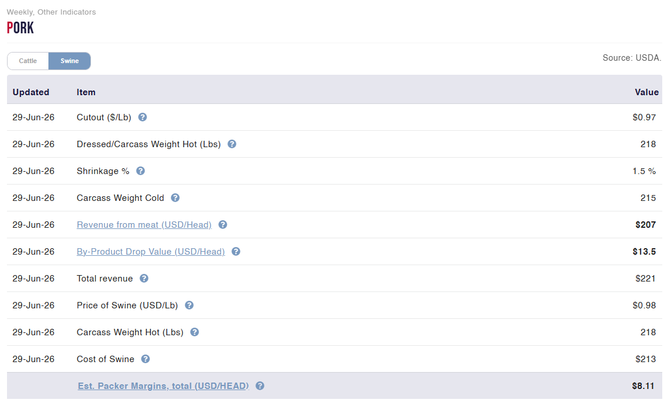This screenshot has width=664, height=403.
Task: Click help icon beside Dressed/Carcass Weight Hot
Action: coord(232,144)
